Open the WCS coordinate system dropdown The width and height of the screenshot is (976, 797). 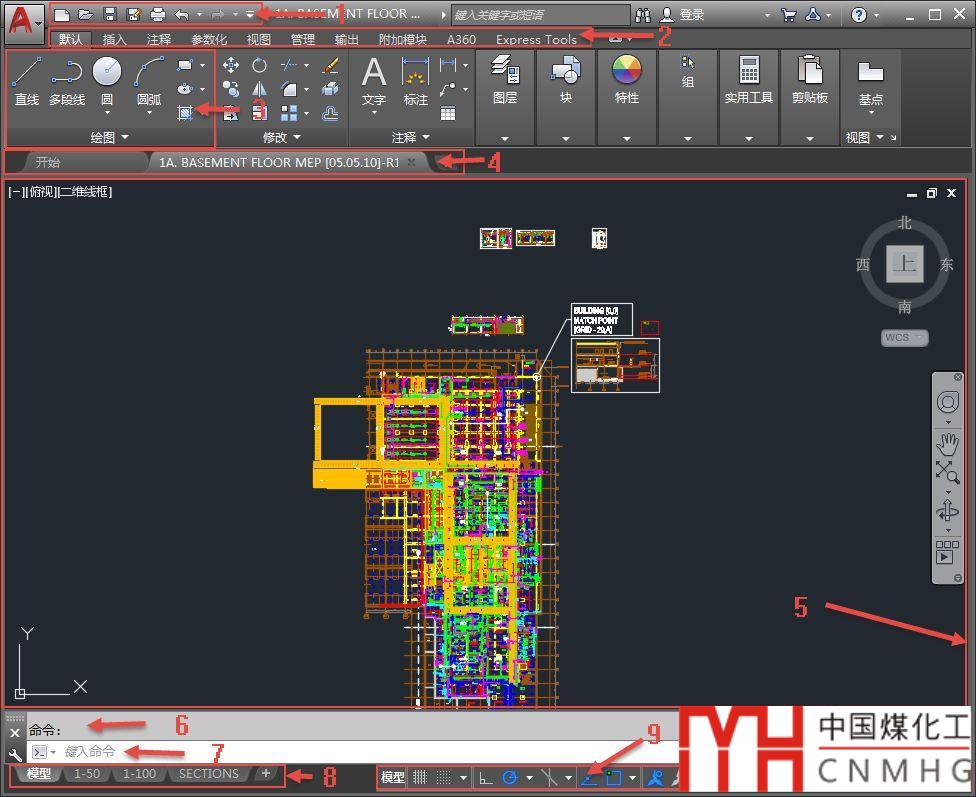904,337
